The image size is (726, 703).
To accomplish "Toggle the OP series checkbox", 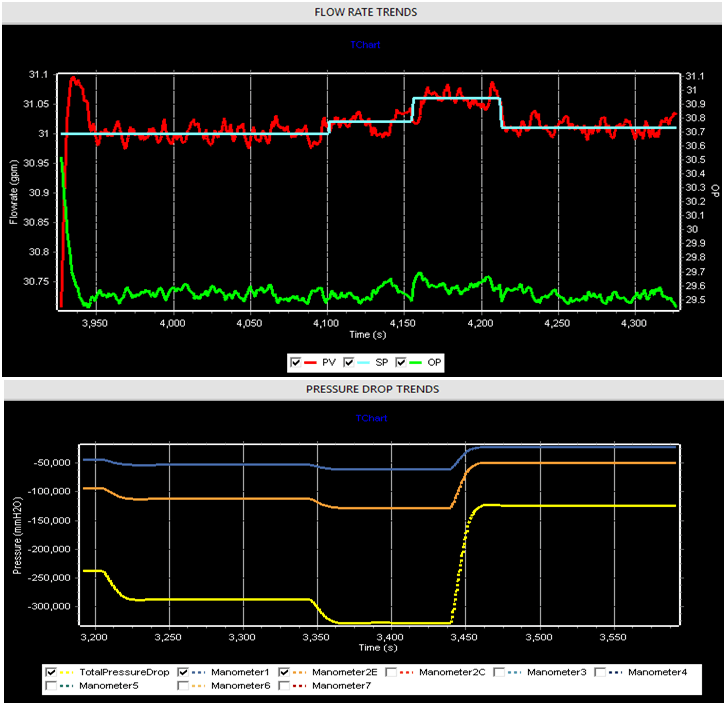I will click(x=404, y=361).
